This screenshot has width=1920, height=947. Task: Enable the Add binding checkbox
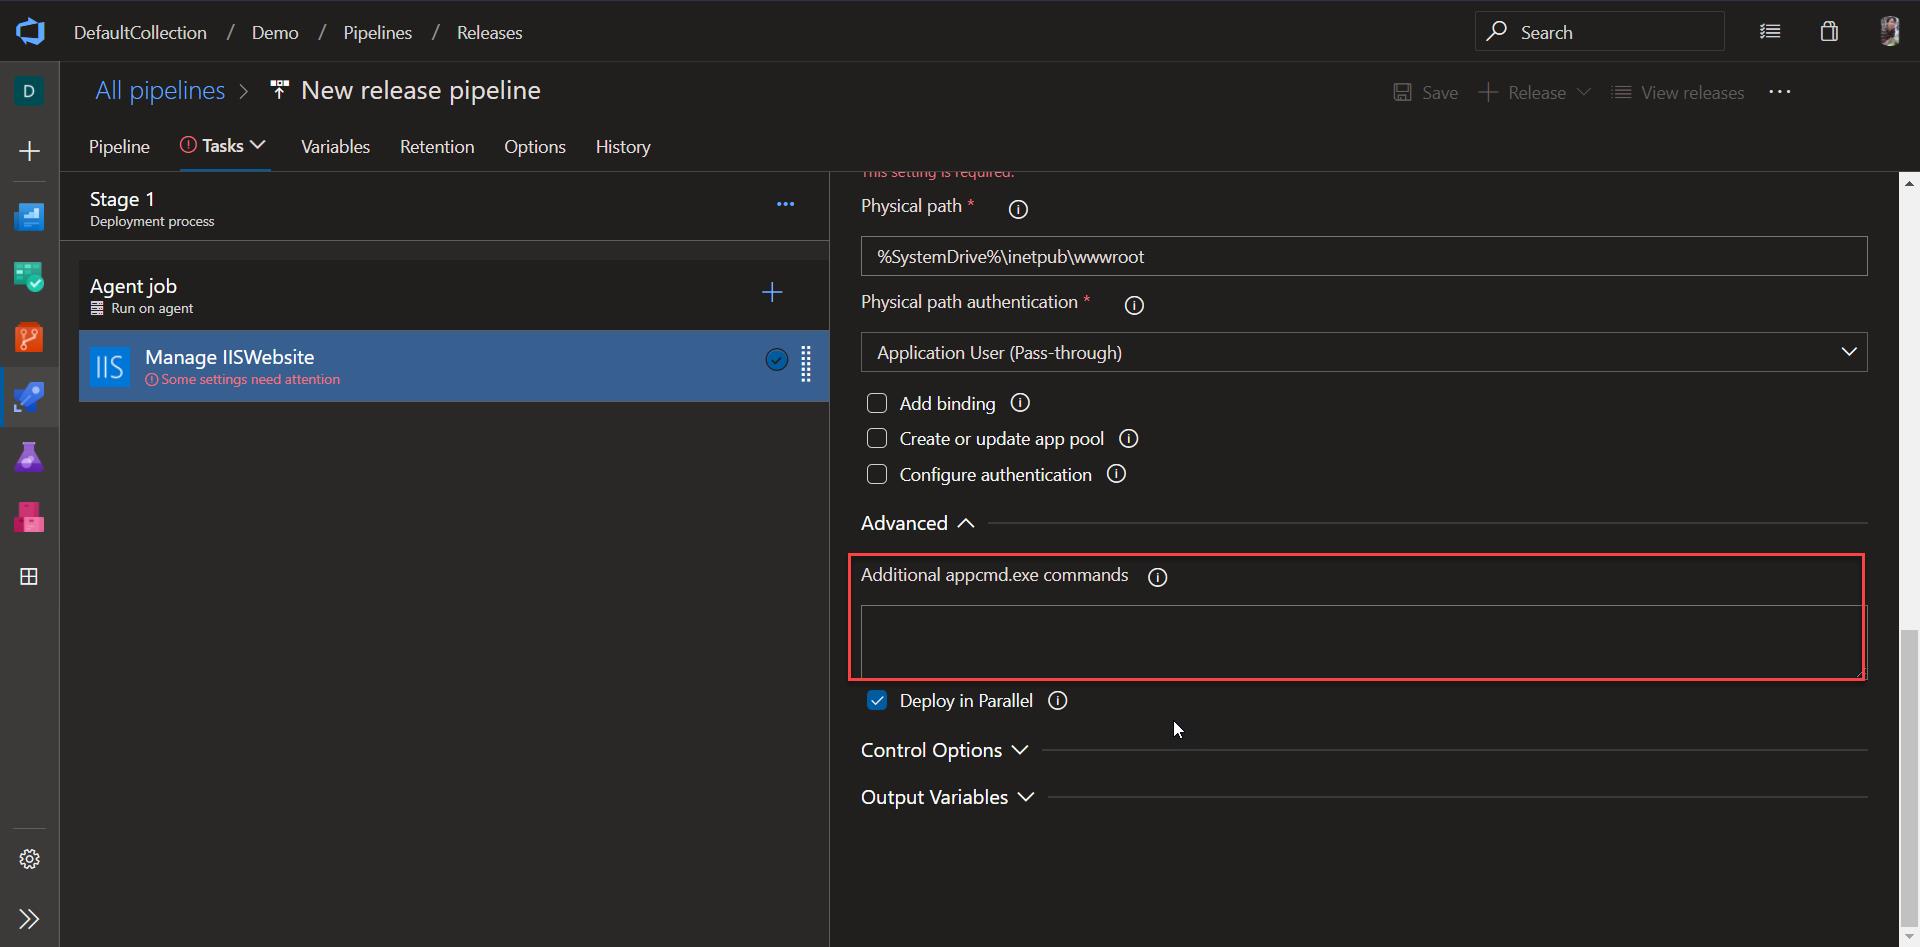877,403
